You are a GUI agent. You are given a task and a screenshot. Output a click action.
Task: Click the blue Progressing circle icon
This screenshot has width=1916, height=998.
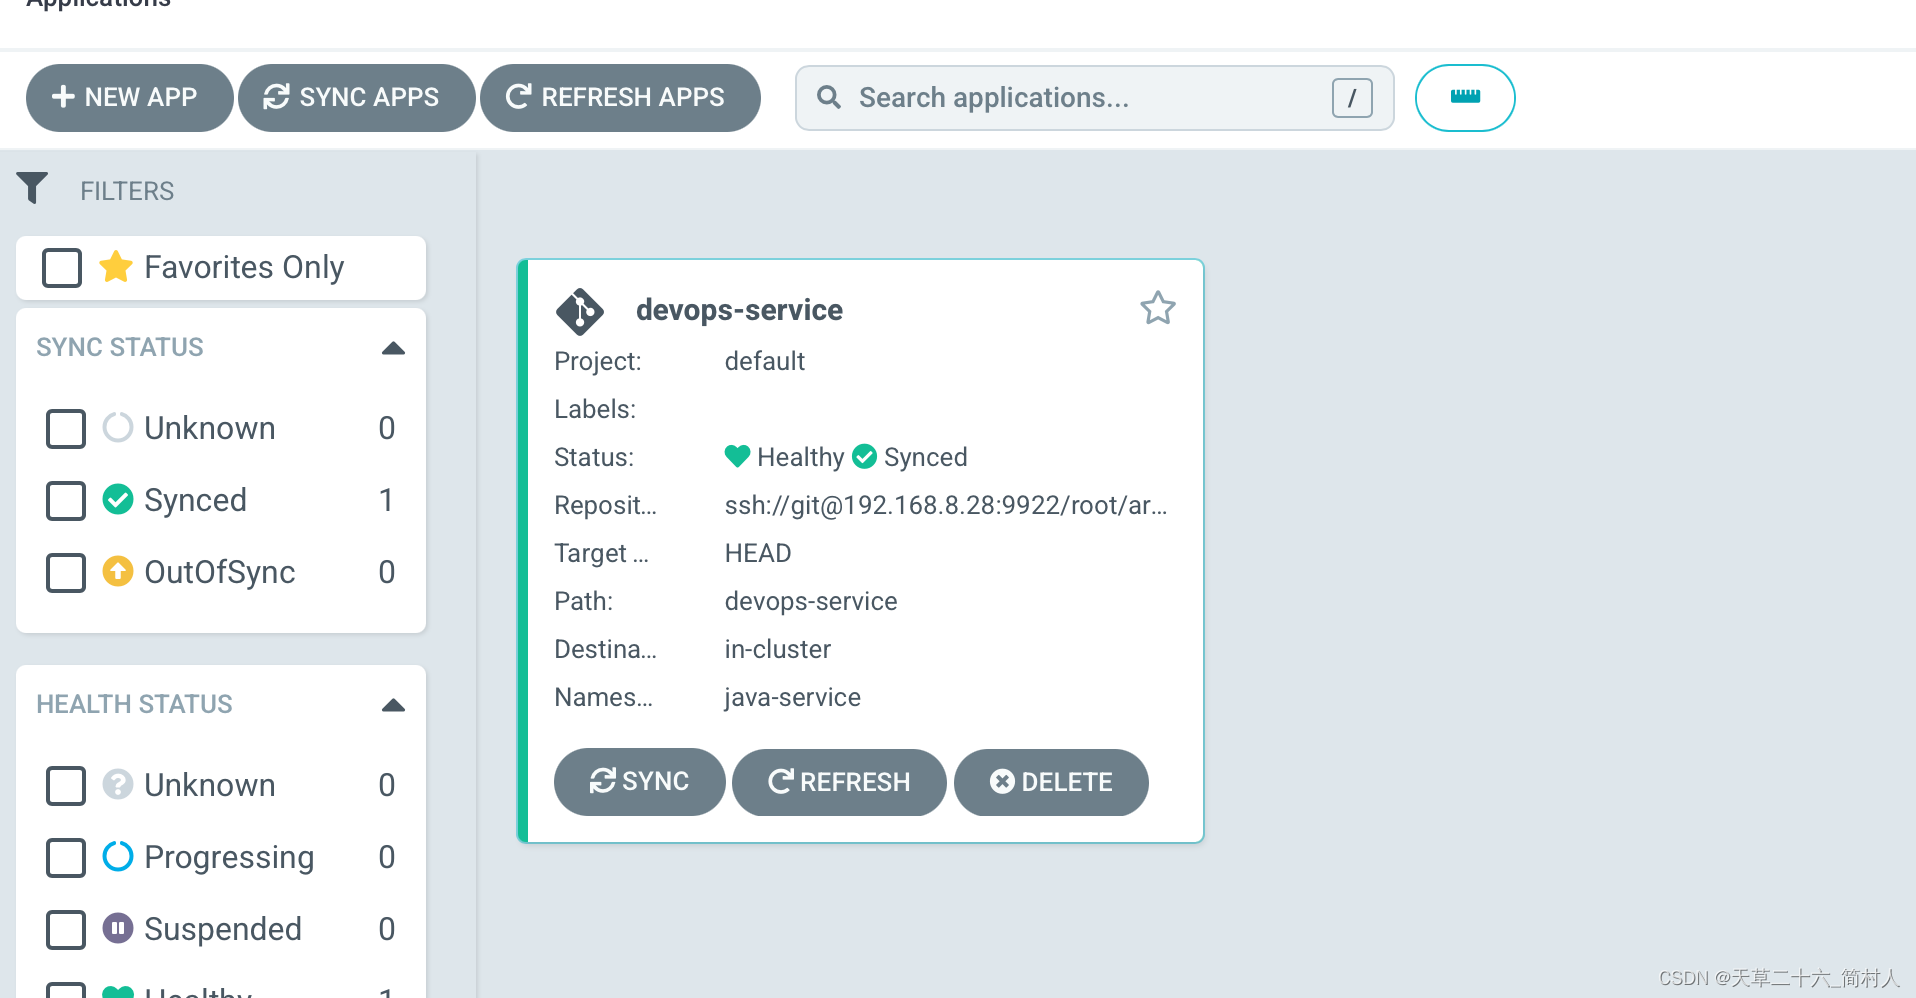pos(118,856)
